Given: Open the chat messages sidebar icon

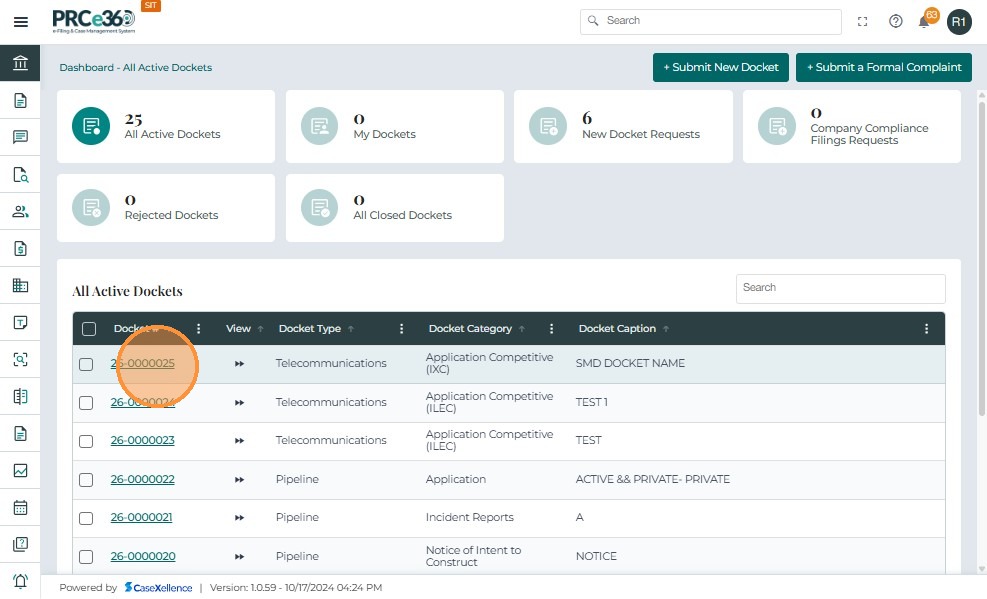Looking at the screenshot, I should (20, 138).
